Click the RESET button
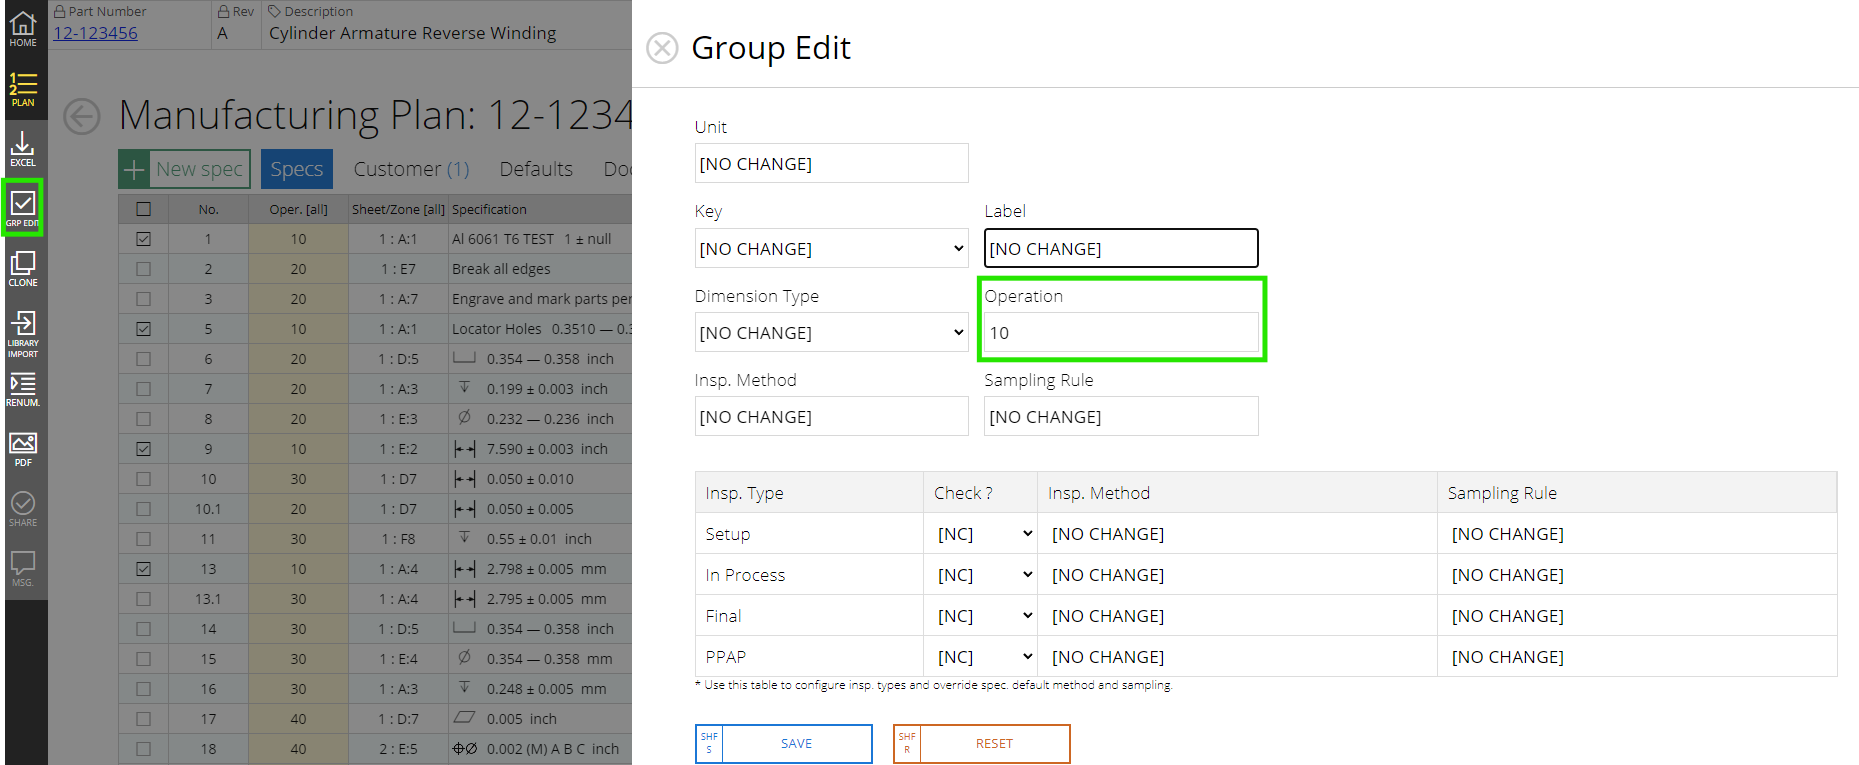This screenshot has height=765, width=1859. tap(982, 744)
